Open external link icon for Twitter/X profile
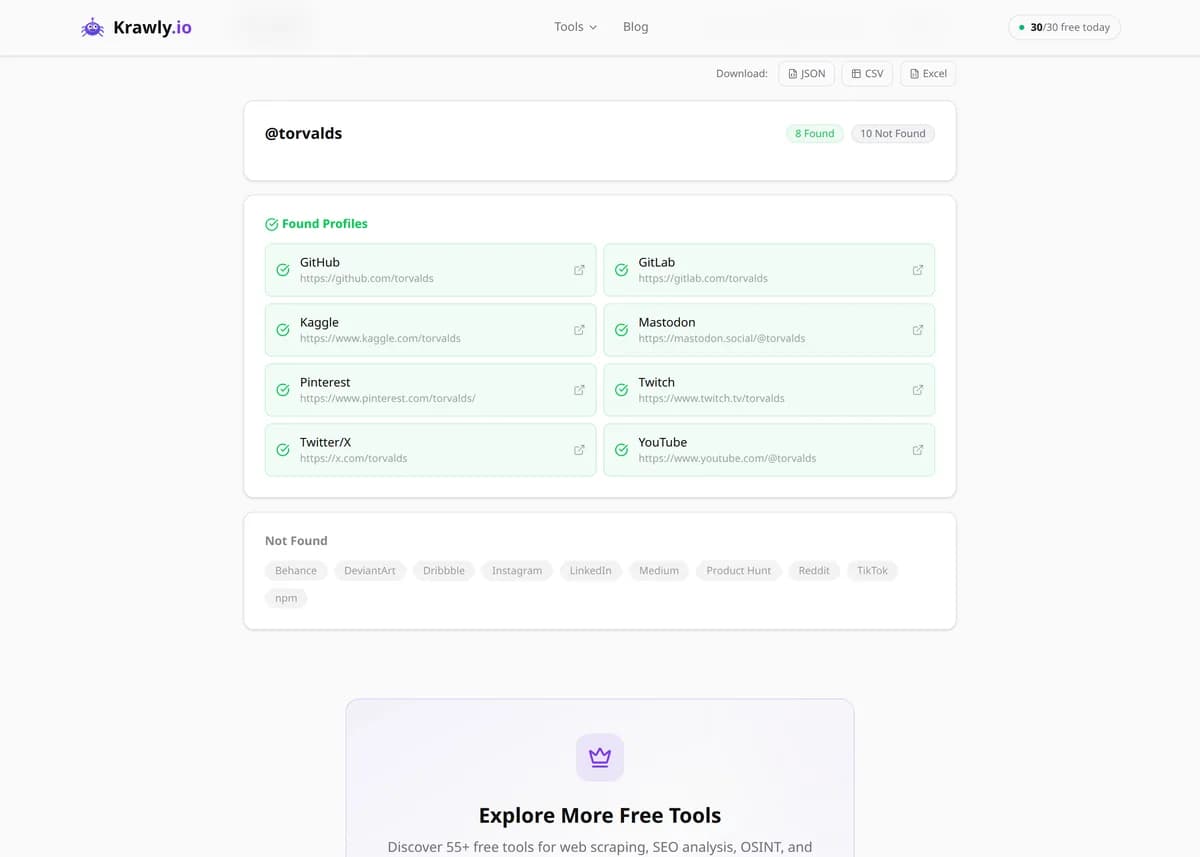The height and width of the screenshot is (857, 1200). 579,450
